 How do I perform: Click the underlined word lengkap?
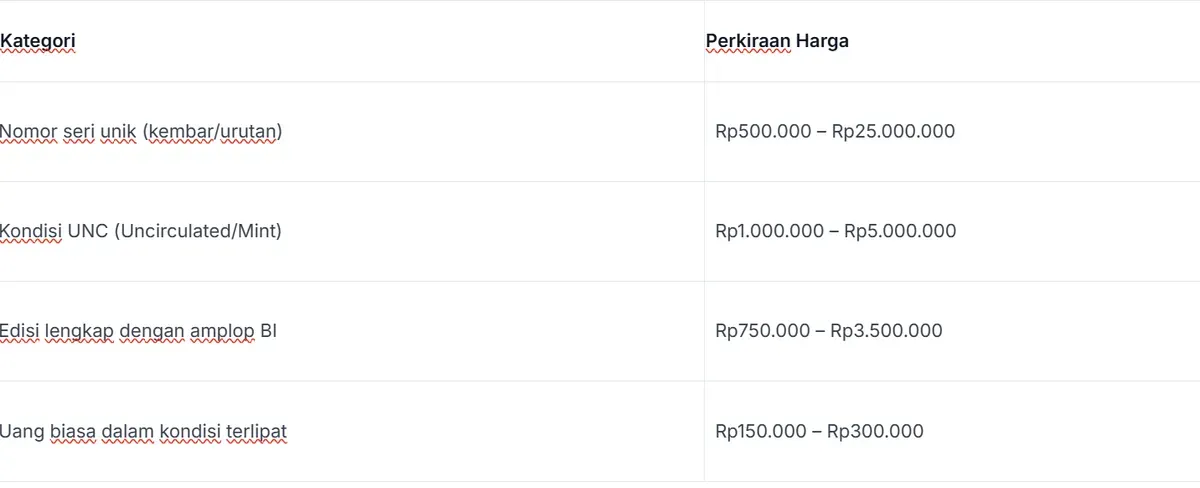[x=79, y=331]
